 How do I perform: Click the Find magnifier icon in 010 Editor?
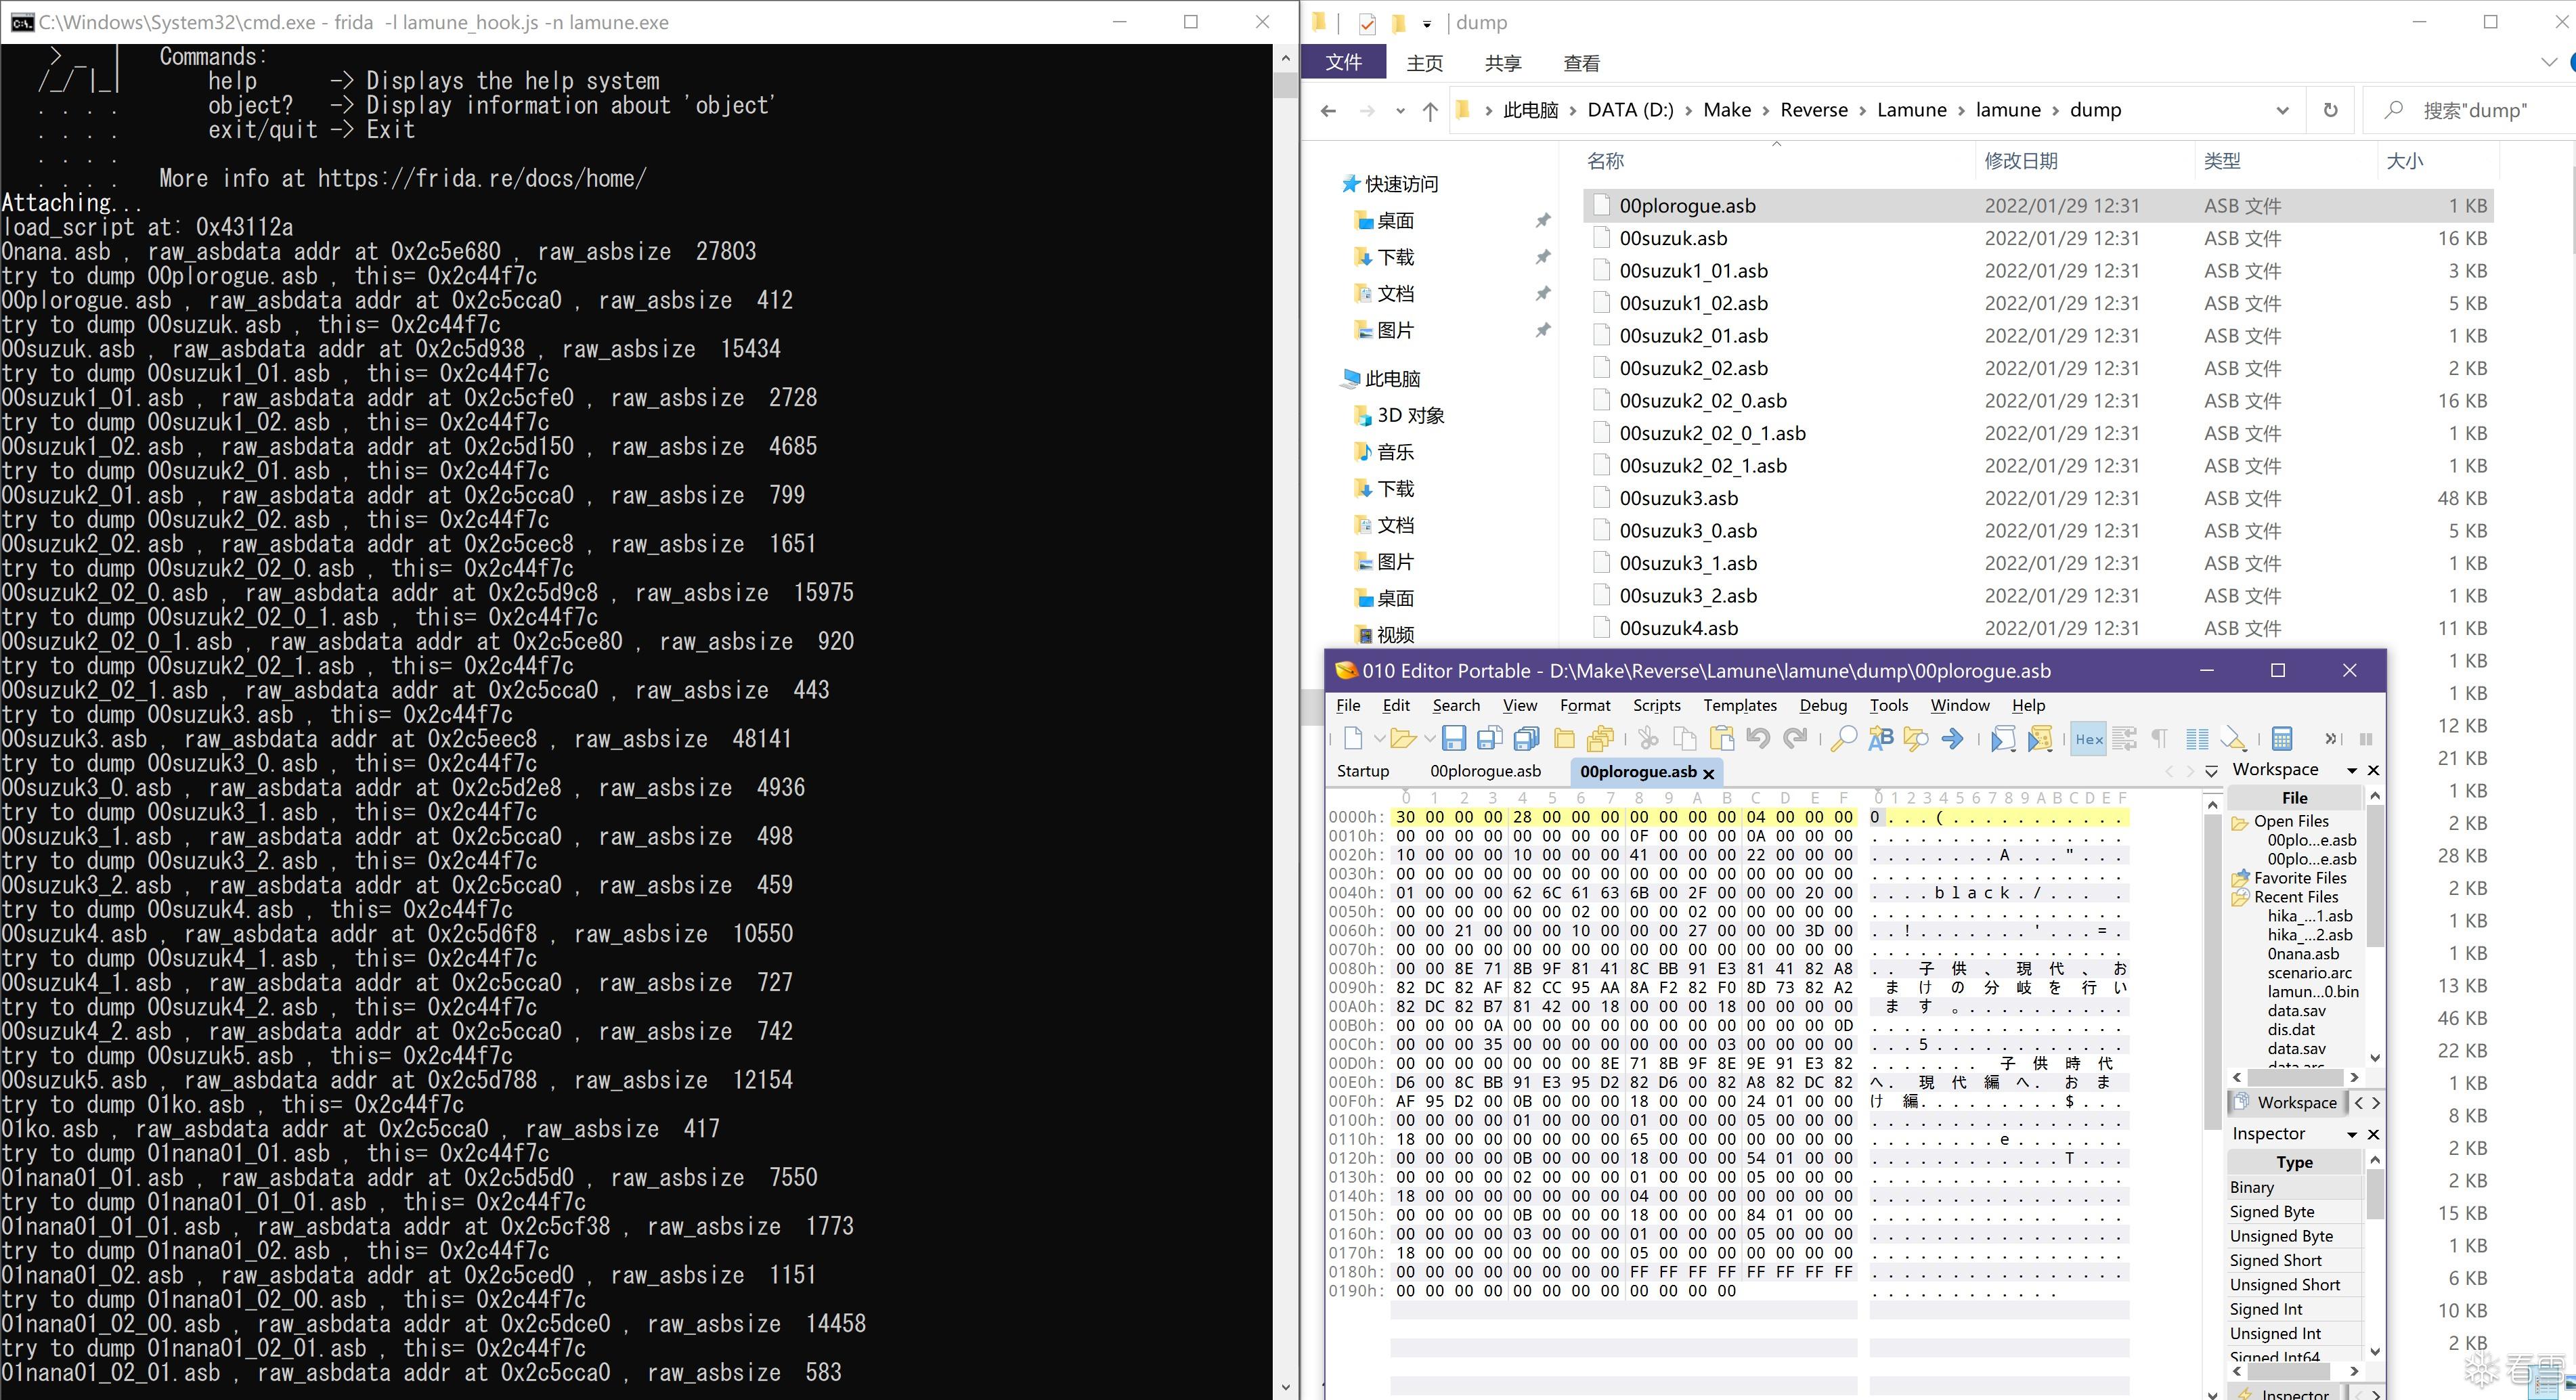click(x=1843, y=739)
